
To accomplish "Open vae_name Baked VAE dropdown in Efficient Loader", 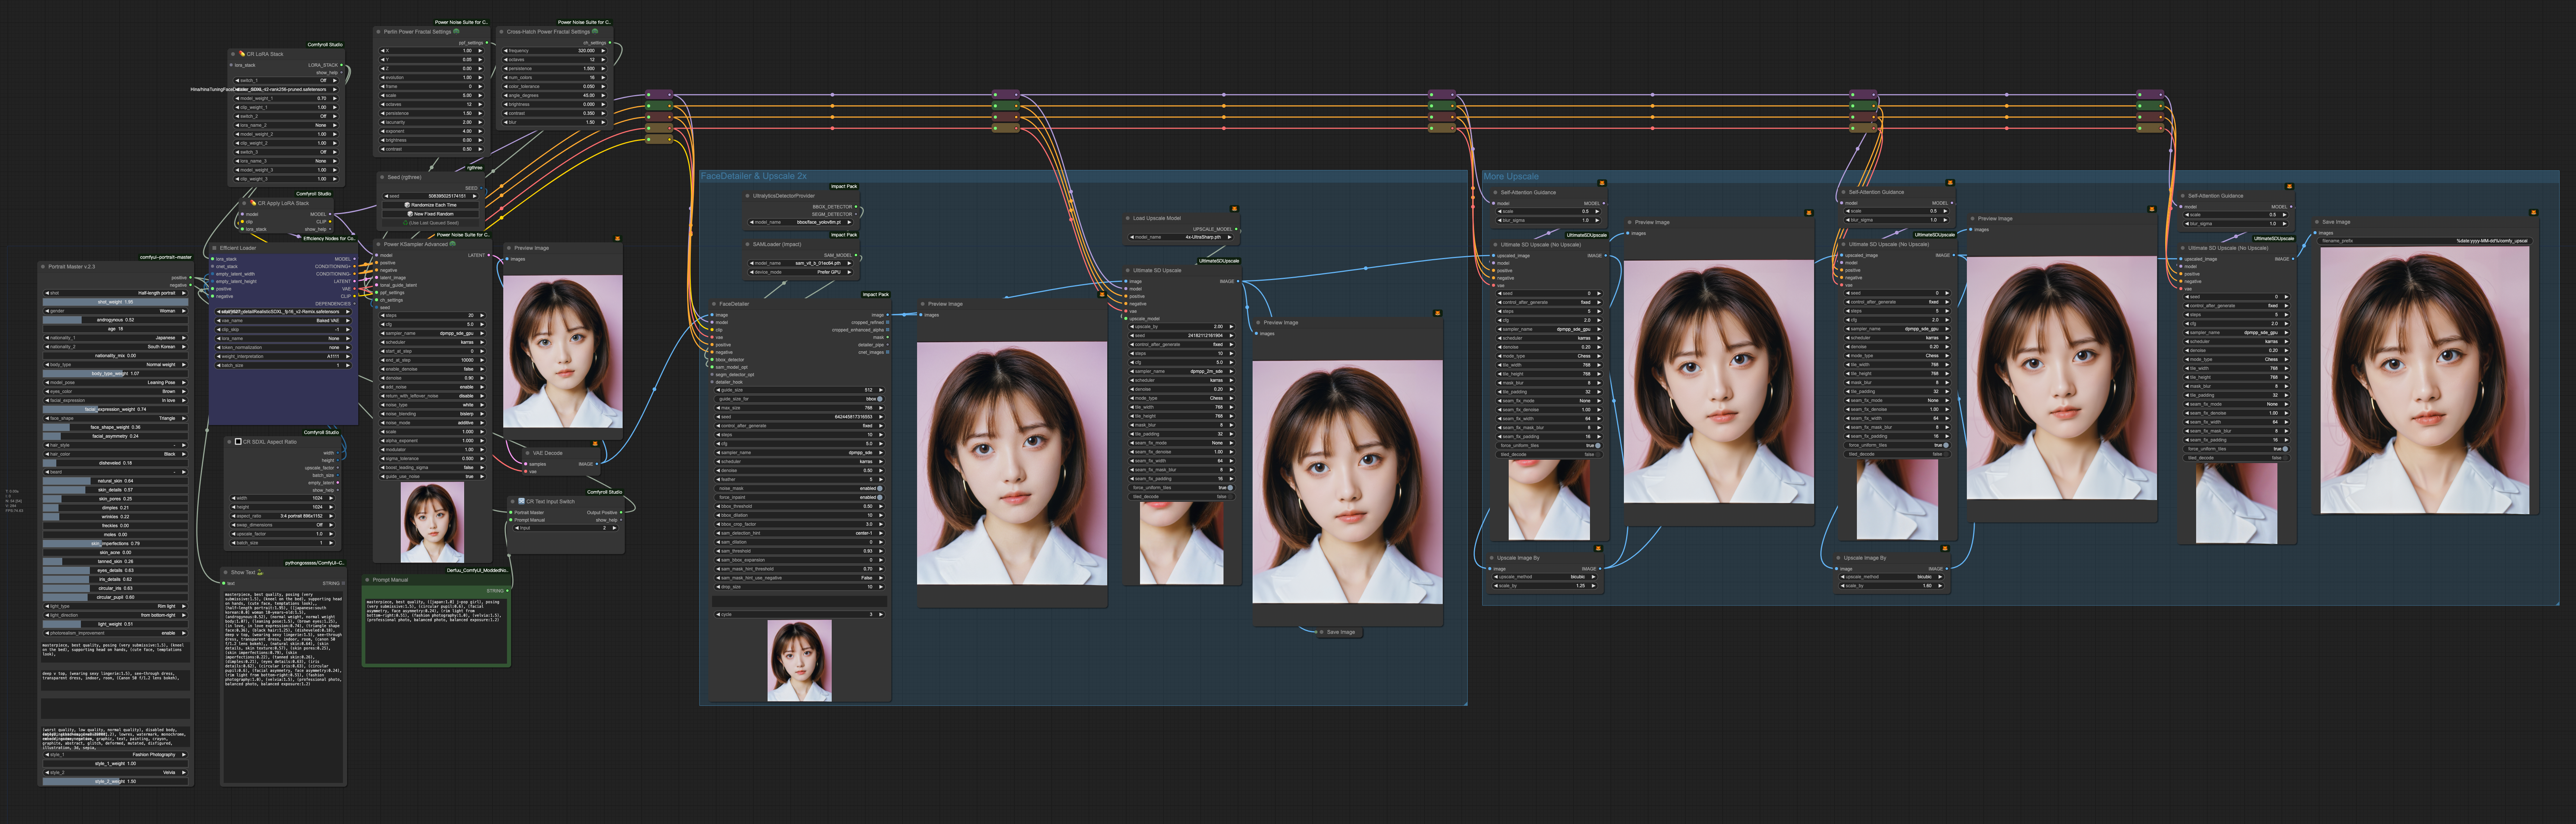I will point(283,321).
